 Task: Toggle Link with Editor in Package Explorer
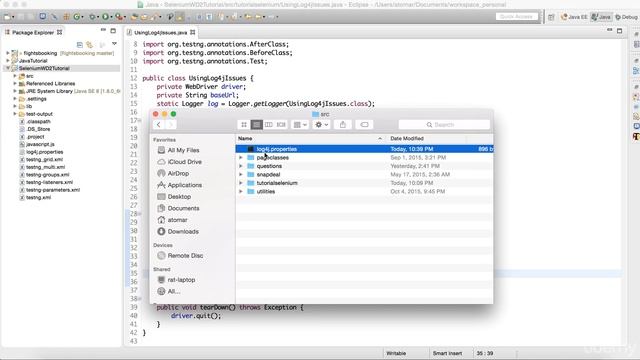click(90, 44)
